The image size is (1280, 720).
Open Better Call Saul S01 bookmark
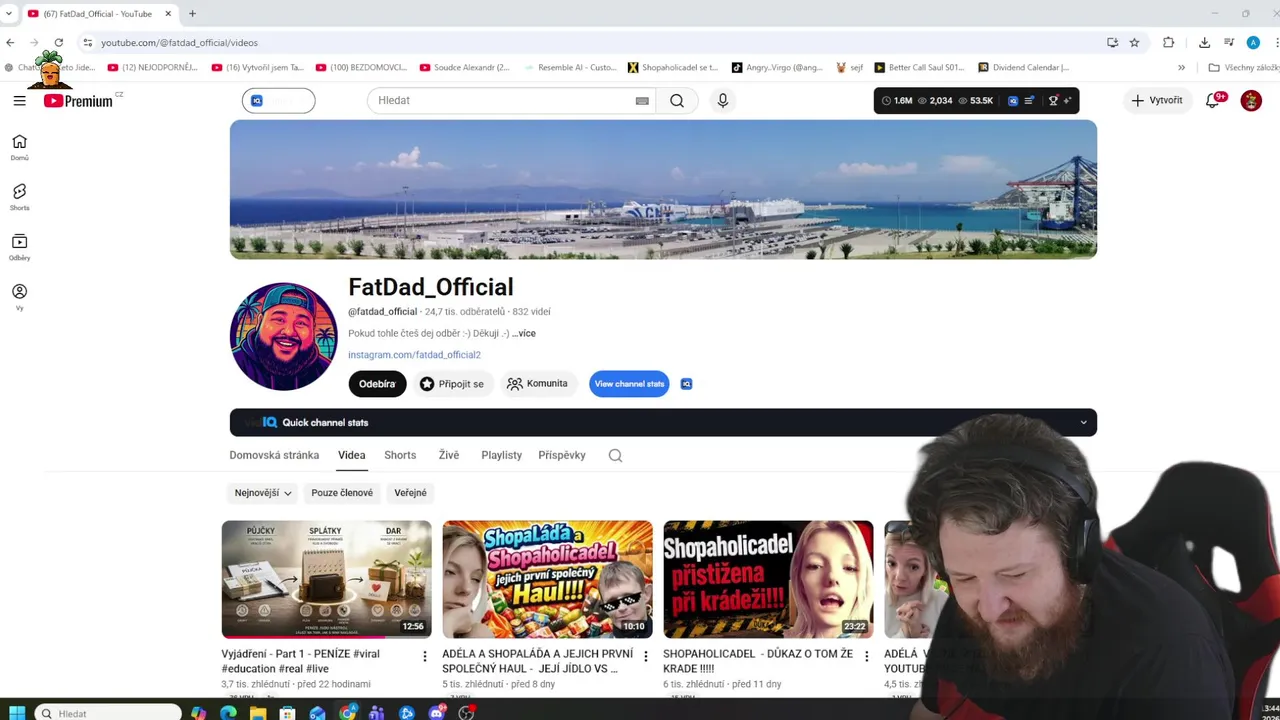(919, 67)
